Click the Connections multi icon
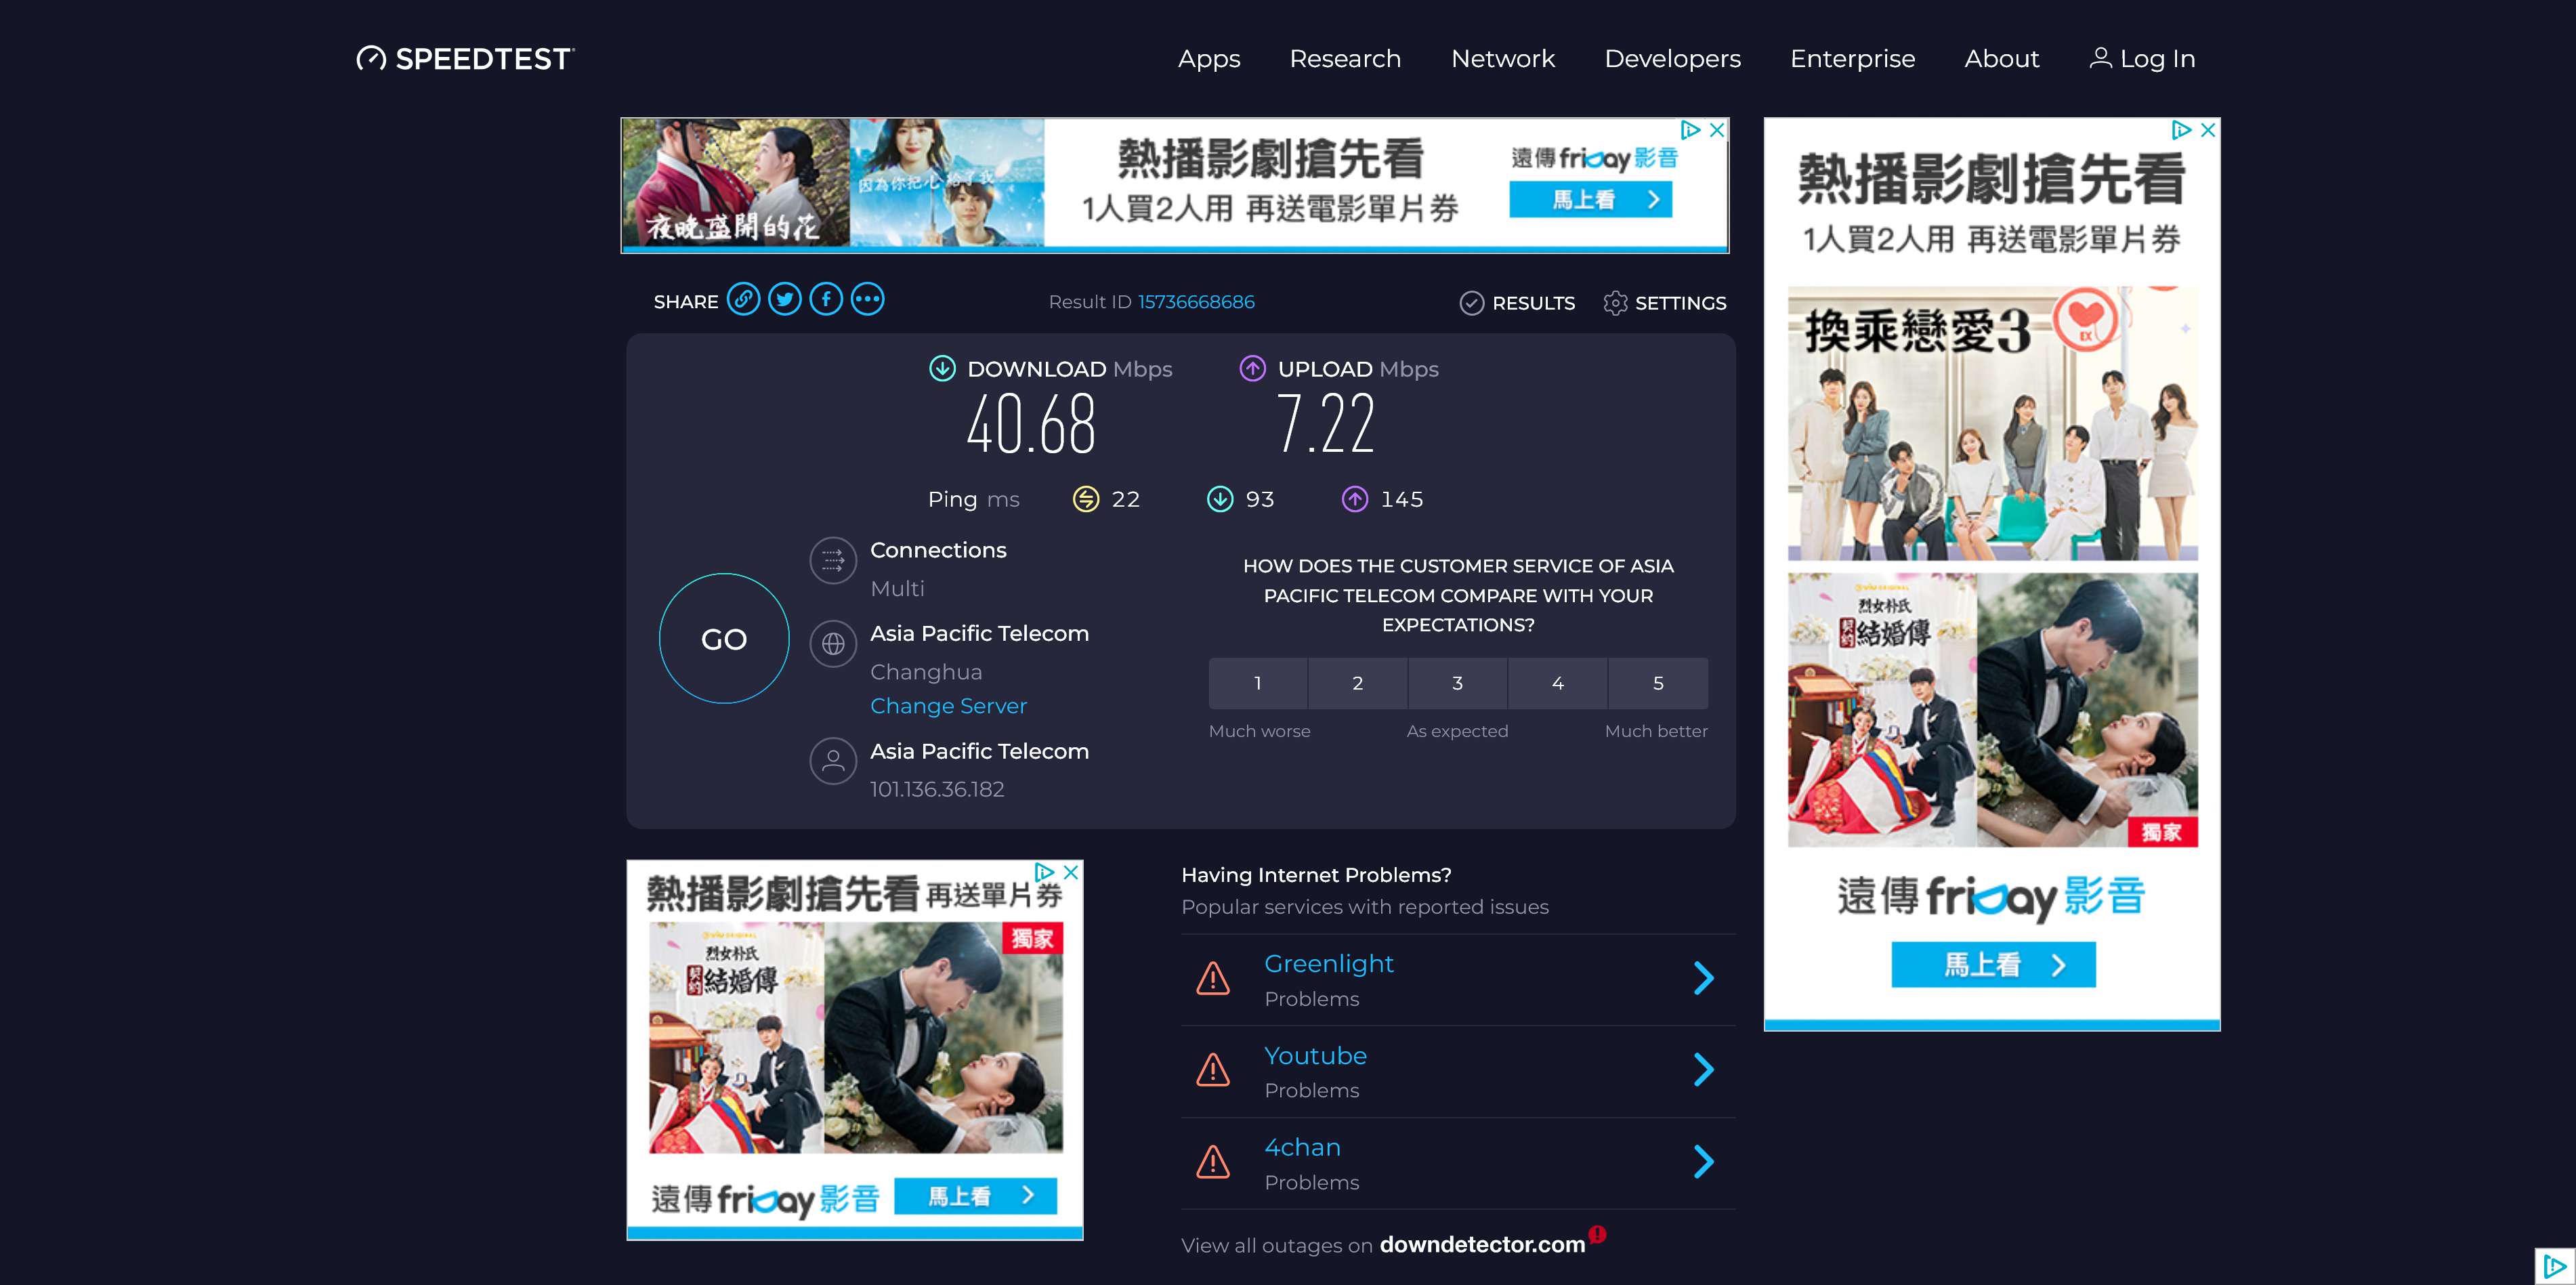Viewport: 2576px width, 1285px height. (833, 561)
